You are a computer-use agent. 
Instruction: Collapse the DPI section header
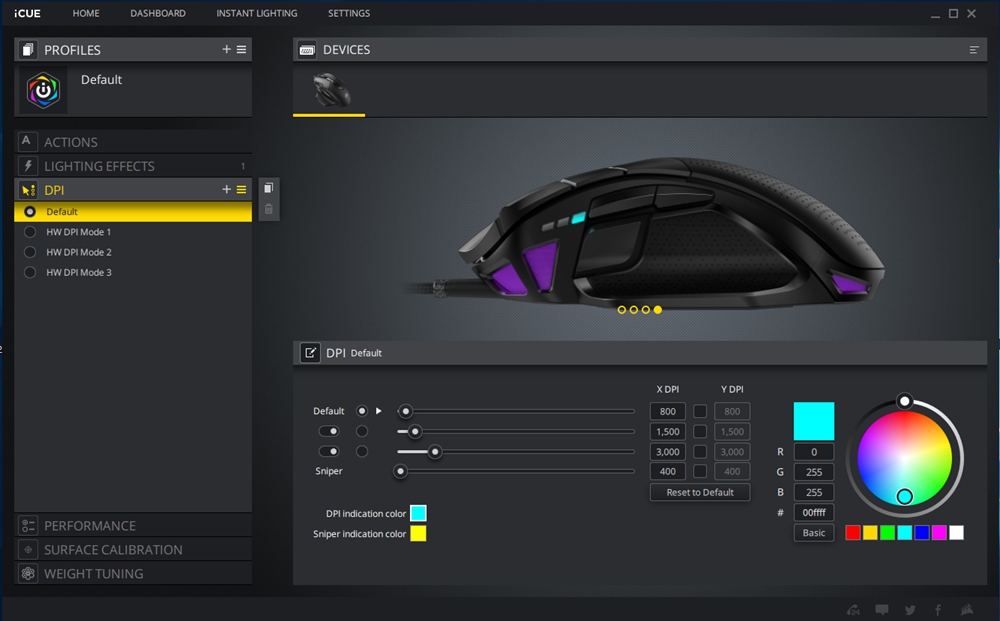tap(133, 190)
